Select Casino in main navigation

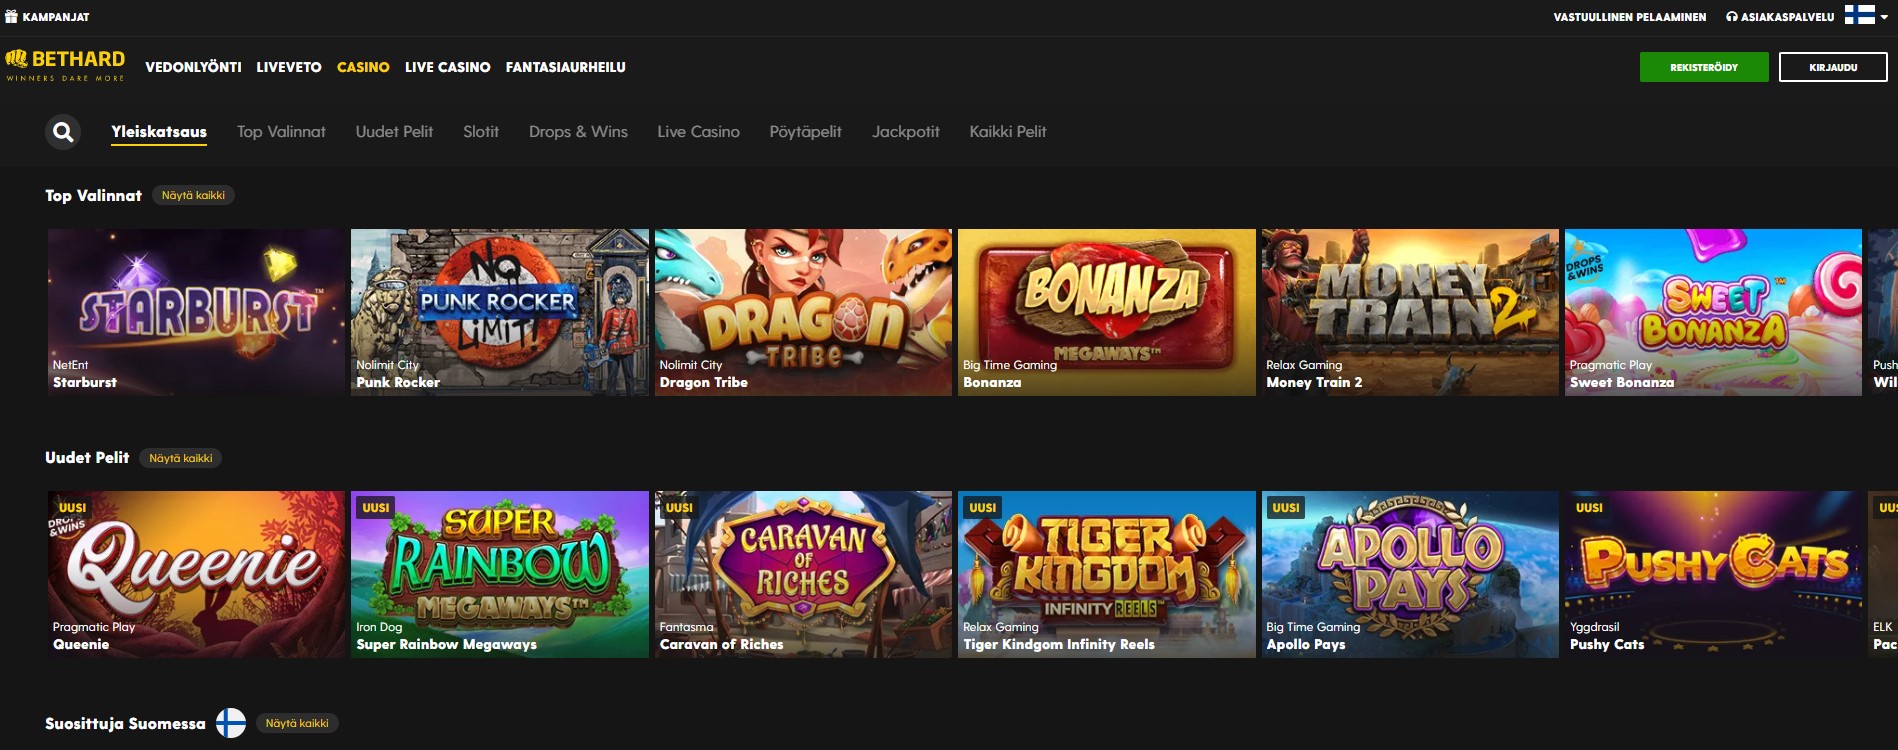(363, 67)
